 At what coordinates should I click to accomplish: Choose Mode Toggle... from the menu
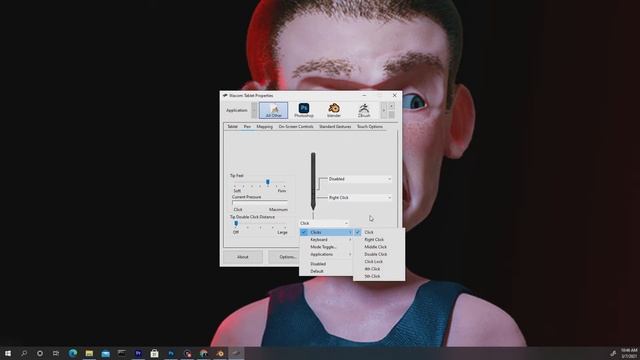[326, 247]
